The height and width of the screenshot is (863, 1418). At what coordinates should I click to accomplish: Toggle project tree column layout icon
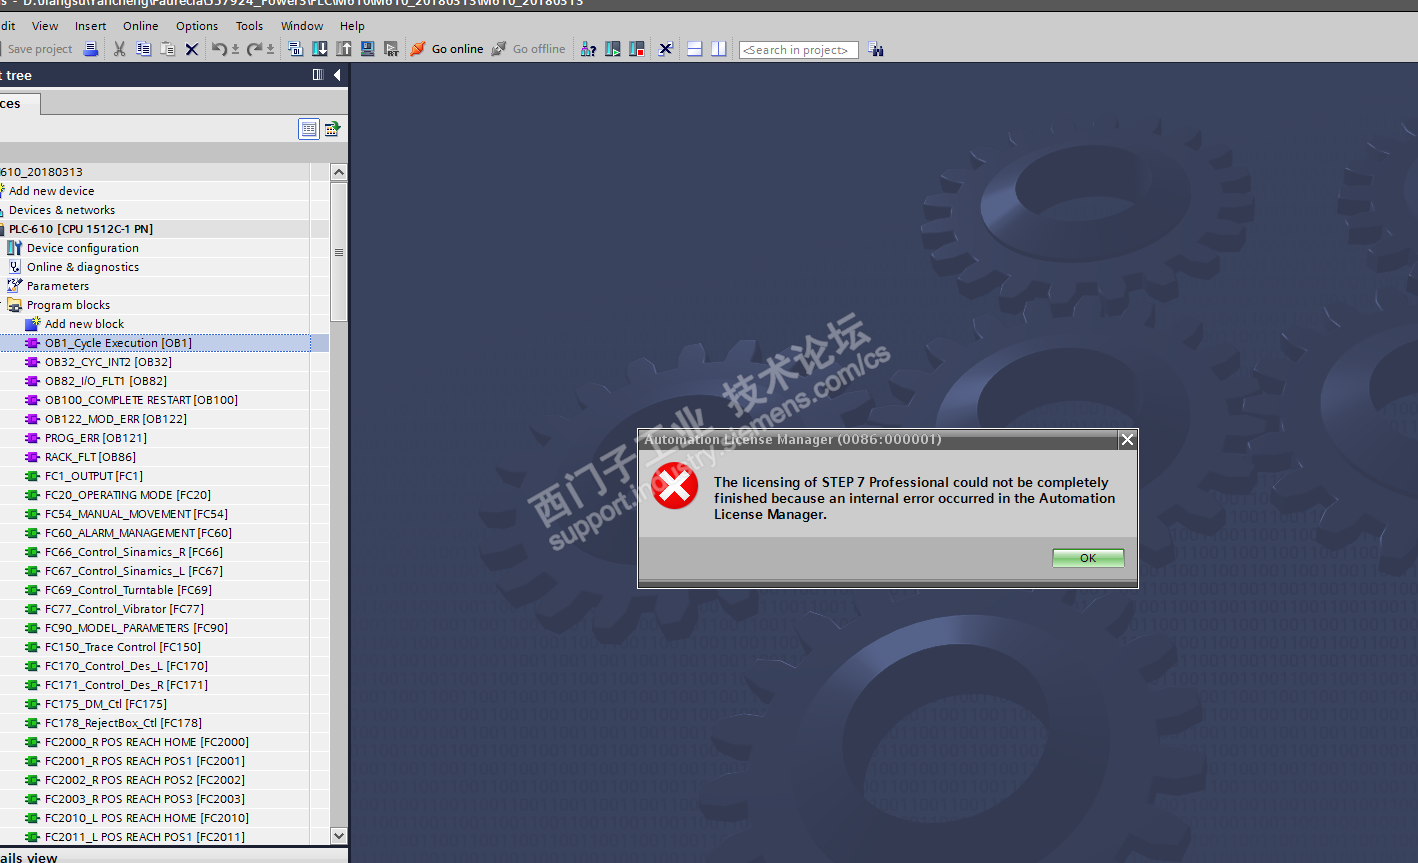coord(318,75)
